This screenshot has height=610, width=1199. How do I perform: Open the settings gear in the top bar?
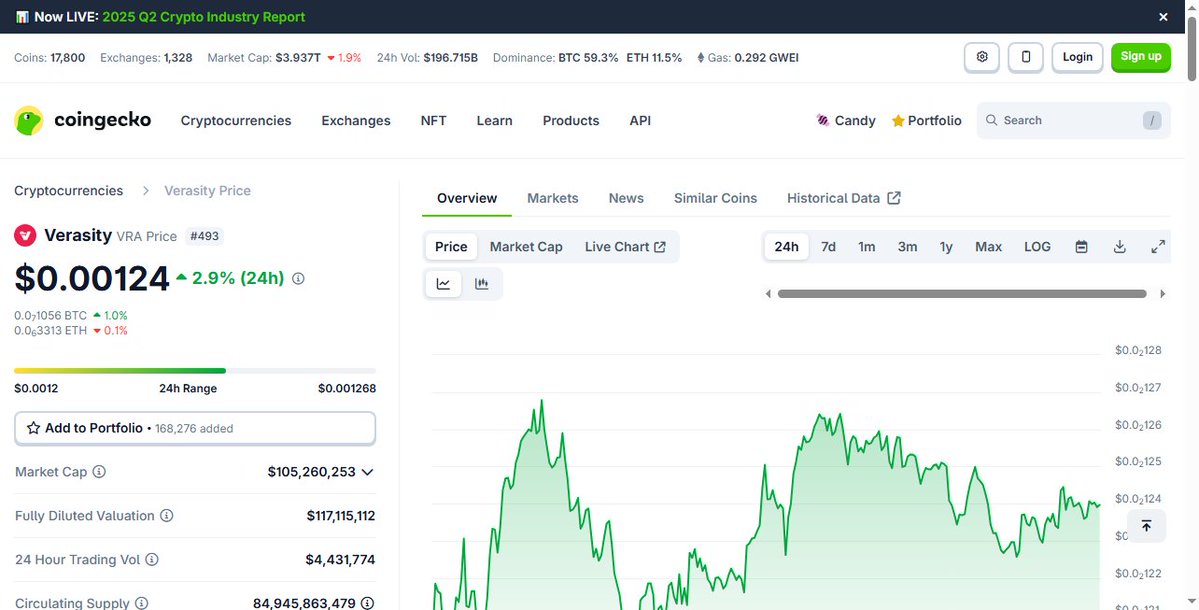coord(982,57)
